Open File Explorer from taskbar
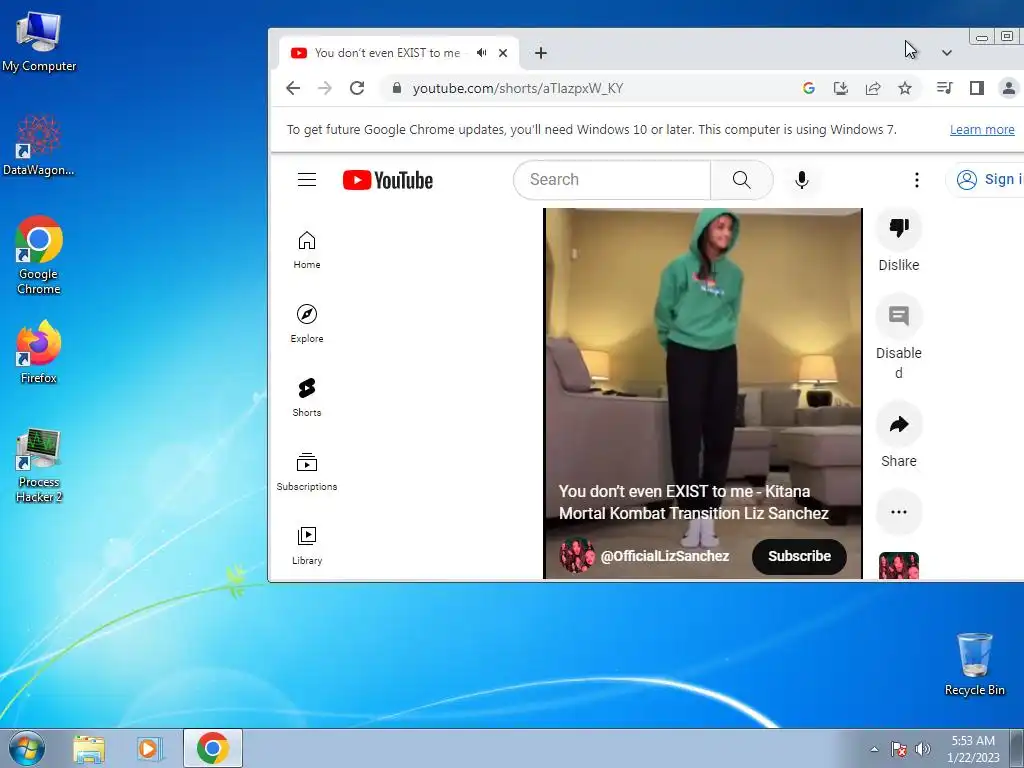Viewport: 1024px width, 768px height. coord(89,748)
